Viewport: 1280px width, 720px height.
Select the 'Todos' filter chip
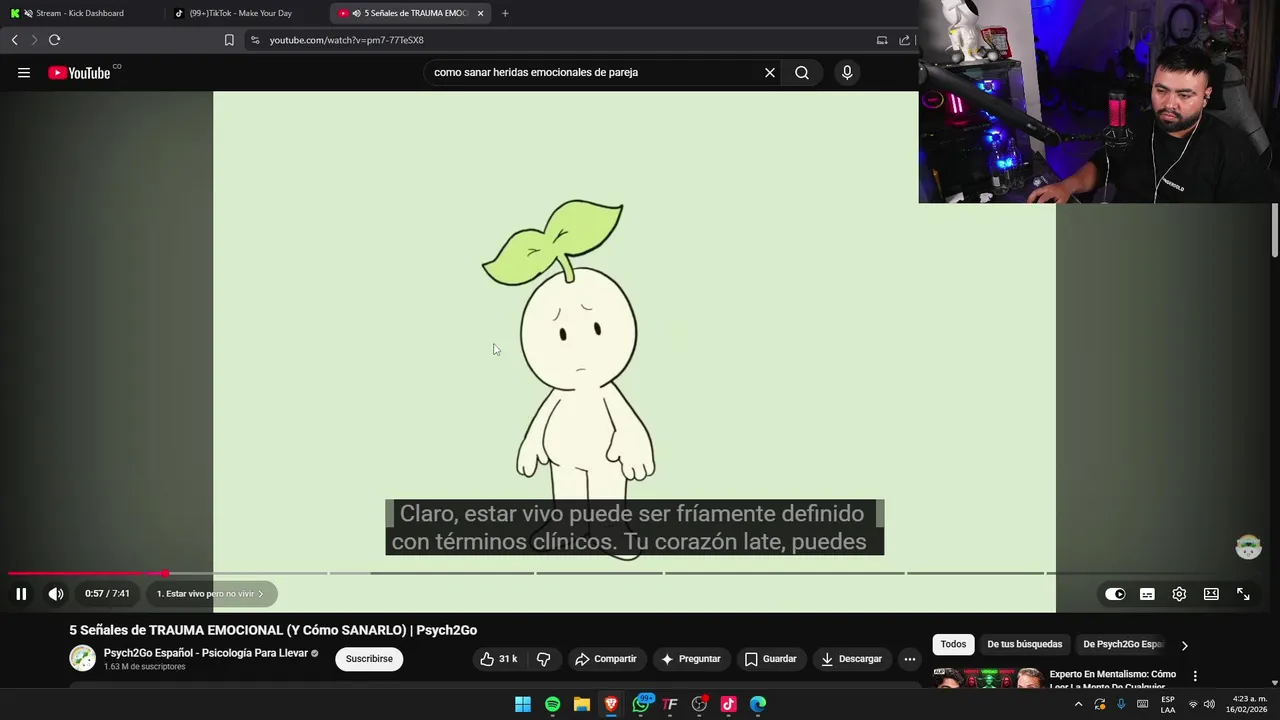pyautogui.click(x=953, y=645)
